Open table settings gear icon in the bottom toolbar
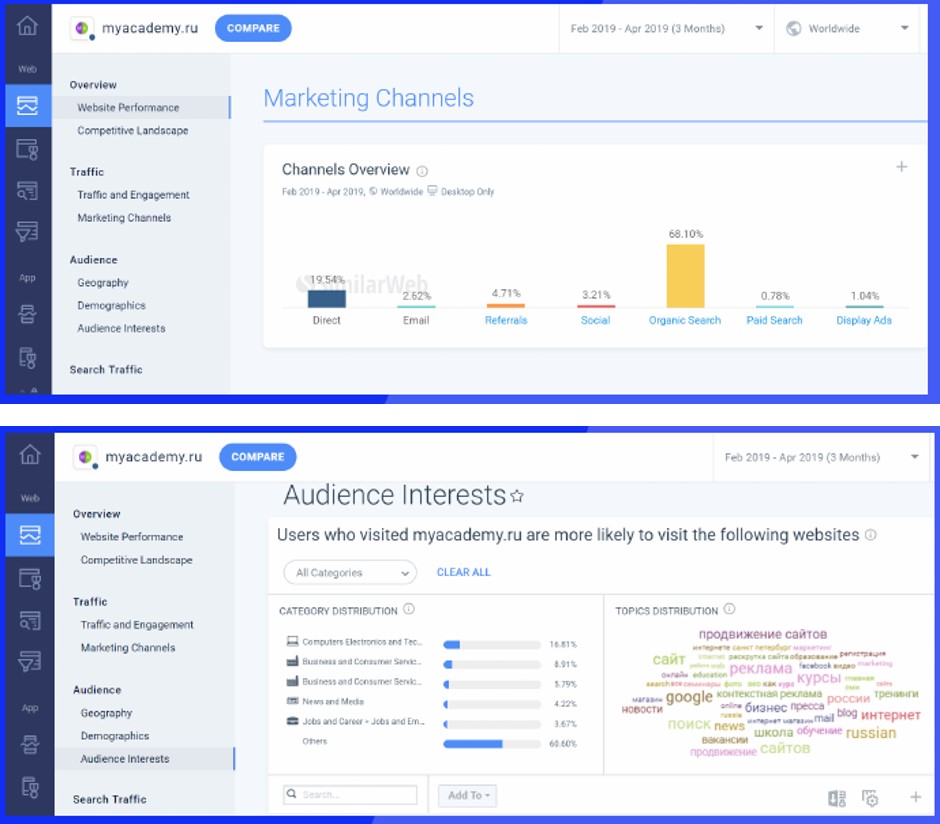940x824 pixels. [x=870, y=798]
